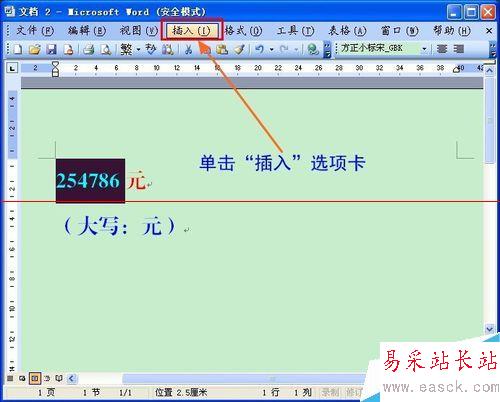Close the document with the menu bar X

(489, 31)
